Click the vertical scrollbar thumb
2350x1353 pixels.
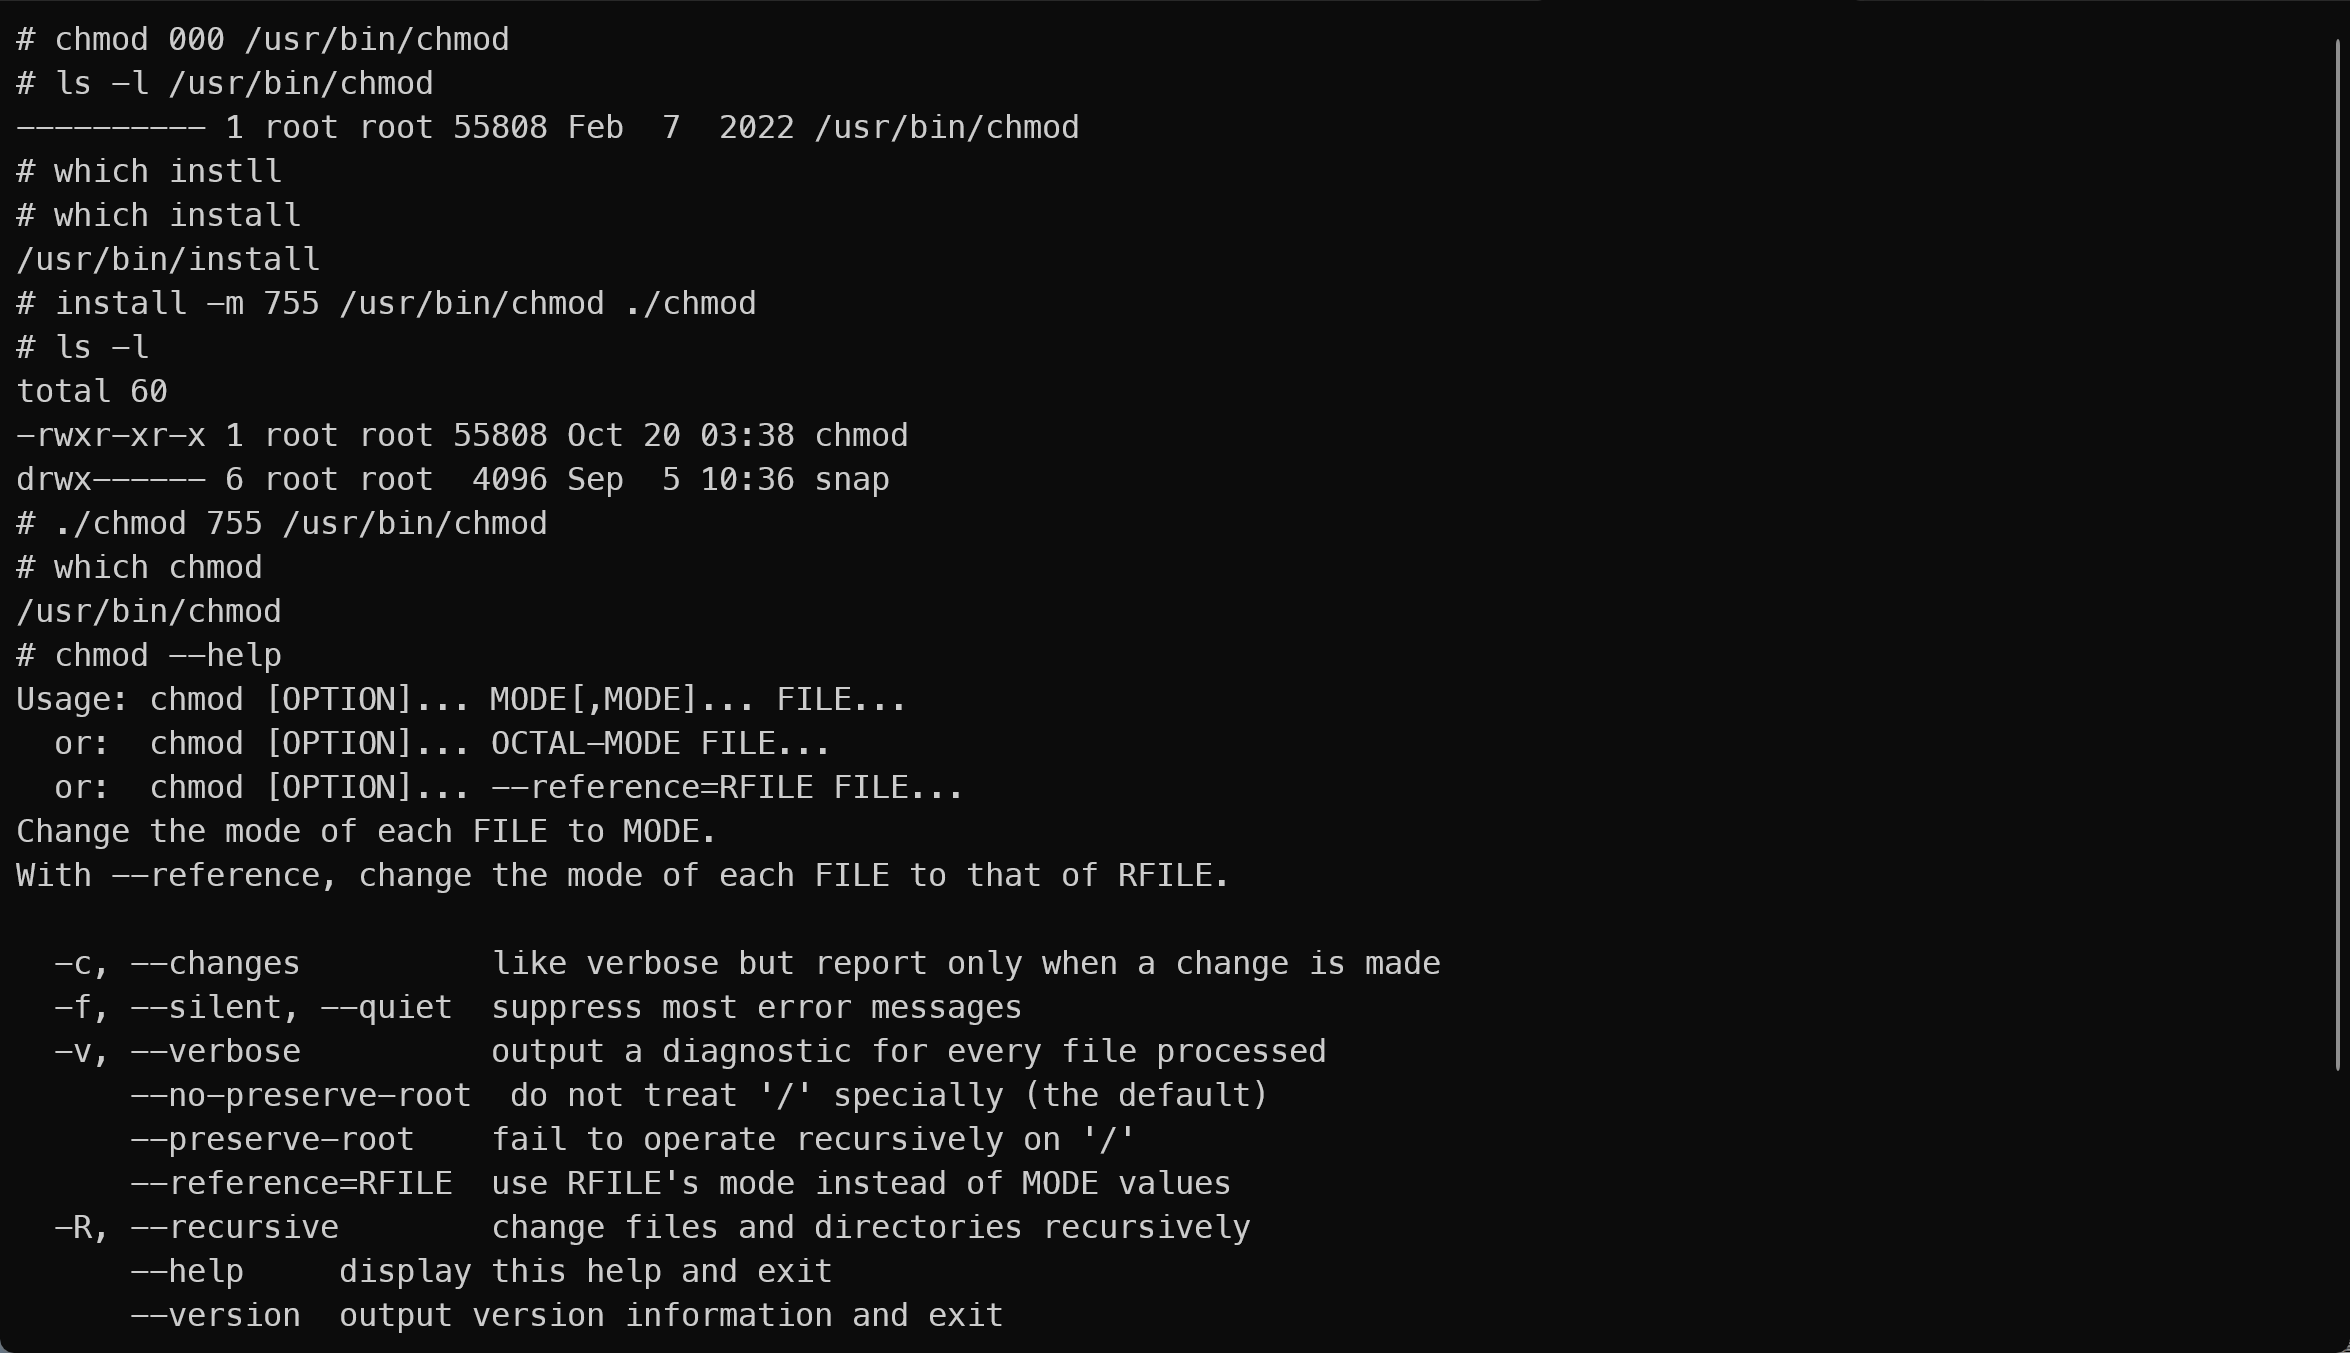2338,555
